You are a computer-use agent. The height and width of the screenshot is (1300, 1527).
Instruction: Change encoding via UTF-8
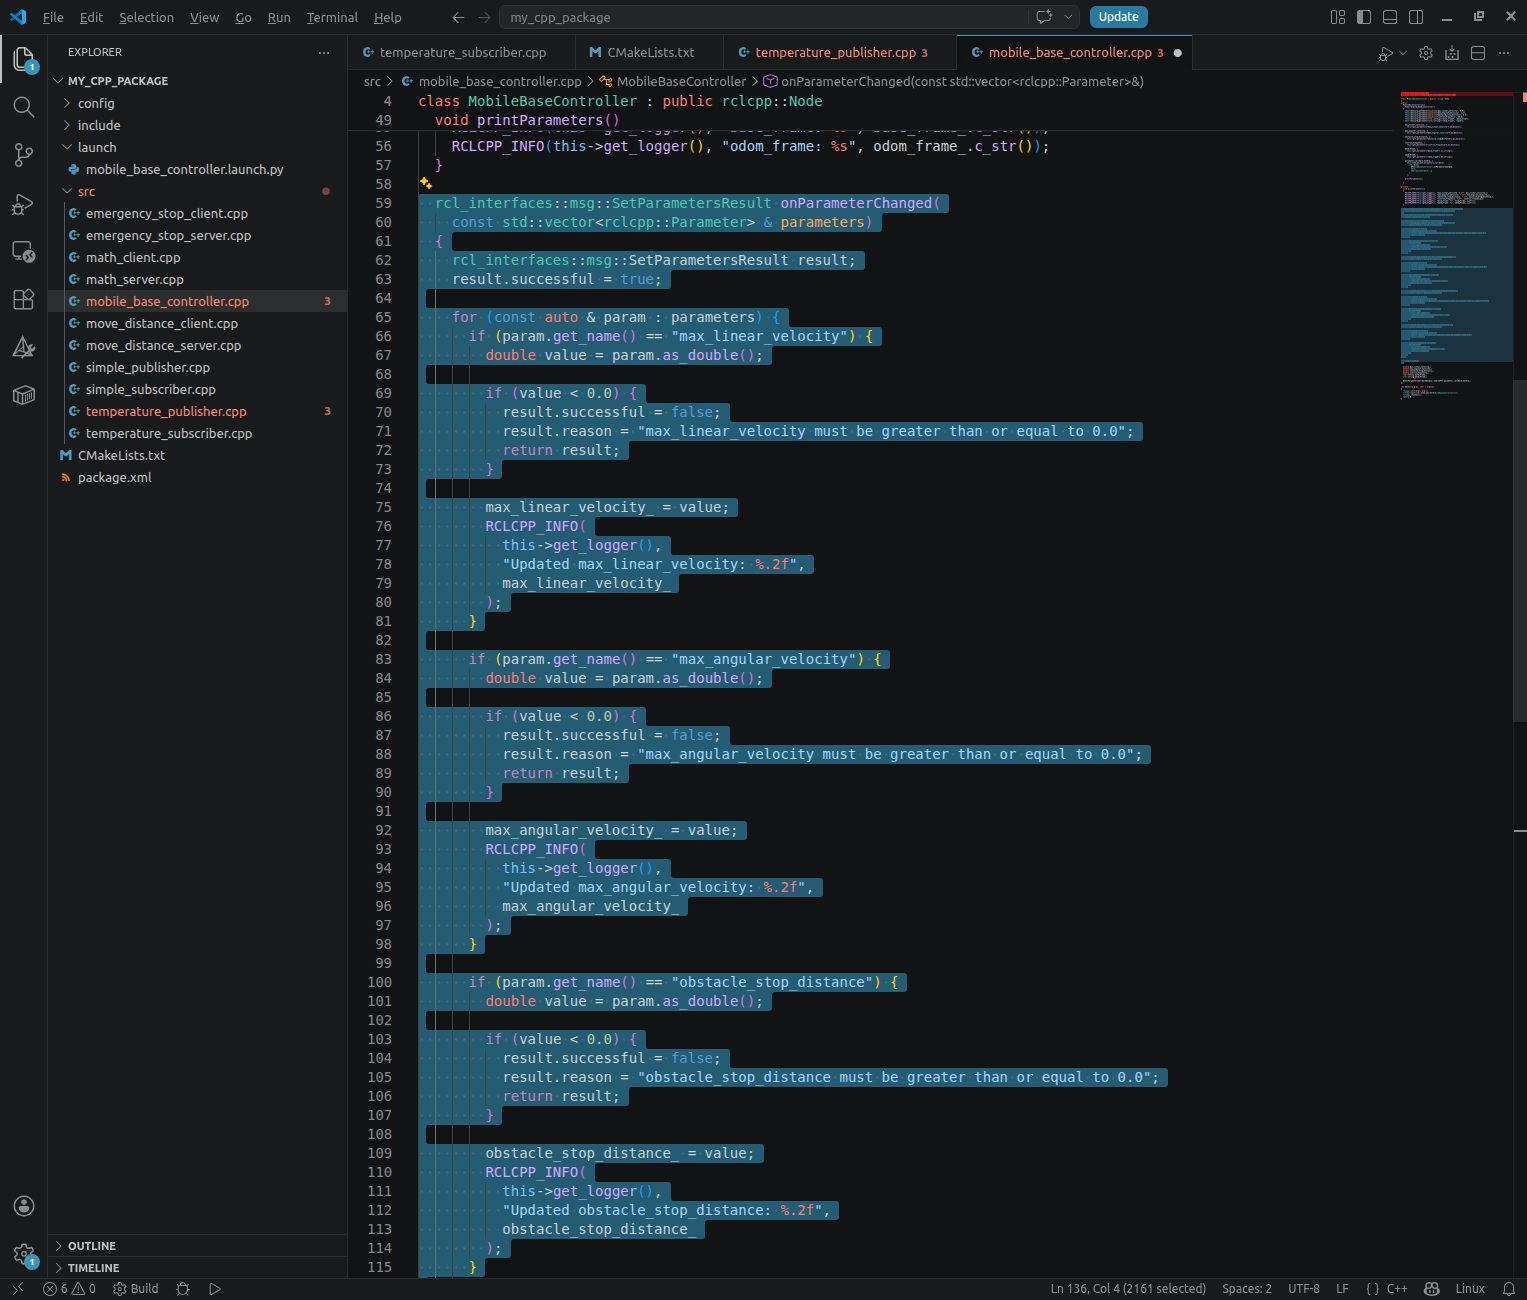pos(1303,1289)
